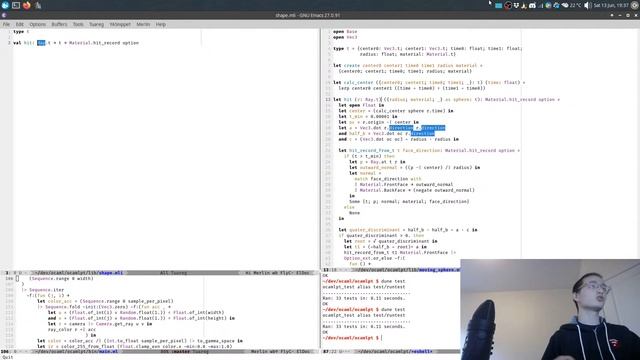Screen dimensions: 640x360
Task: Click Tuareg mode indicator in shape.mli mode line
Action: coord(178,273)
